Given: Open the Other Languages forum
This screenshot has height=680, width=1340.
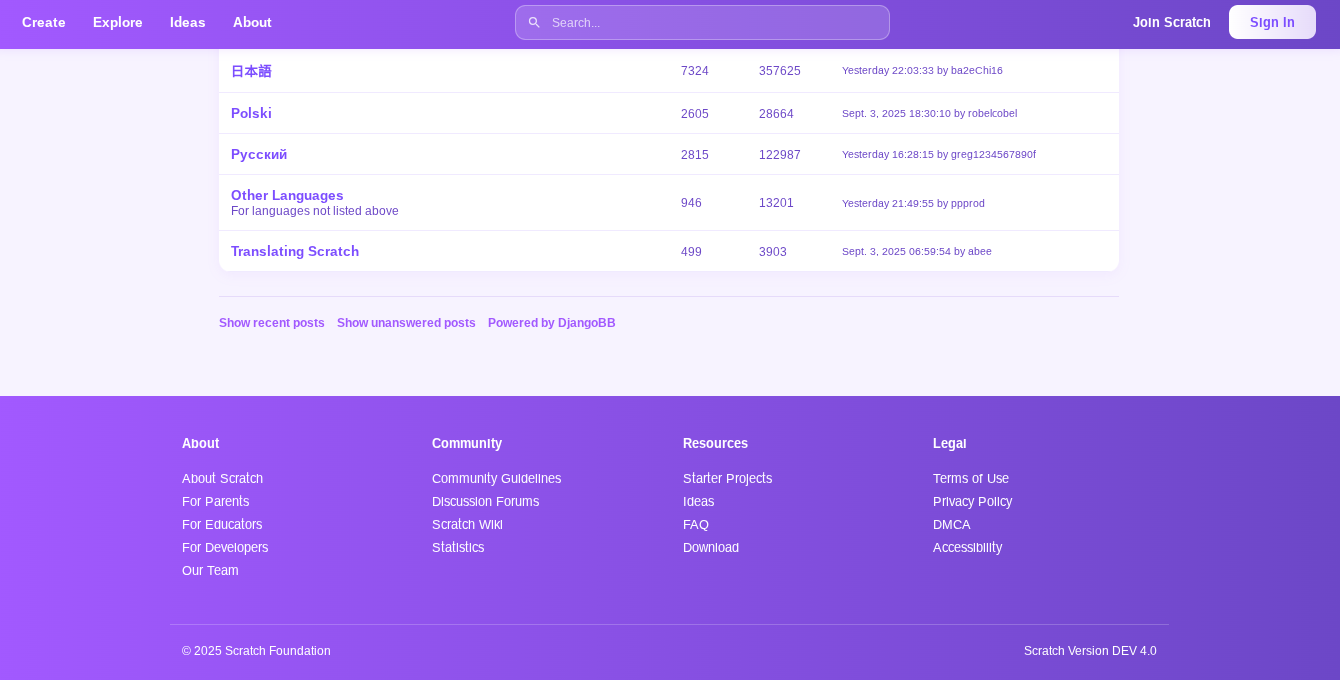Looking at the screenshot, I should [287, 195].
